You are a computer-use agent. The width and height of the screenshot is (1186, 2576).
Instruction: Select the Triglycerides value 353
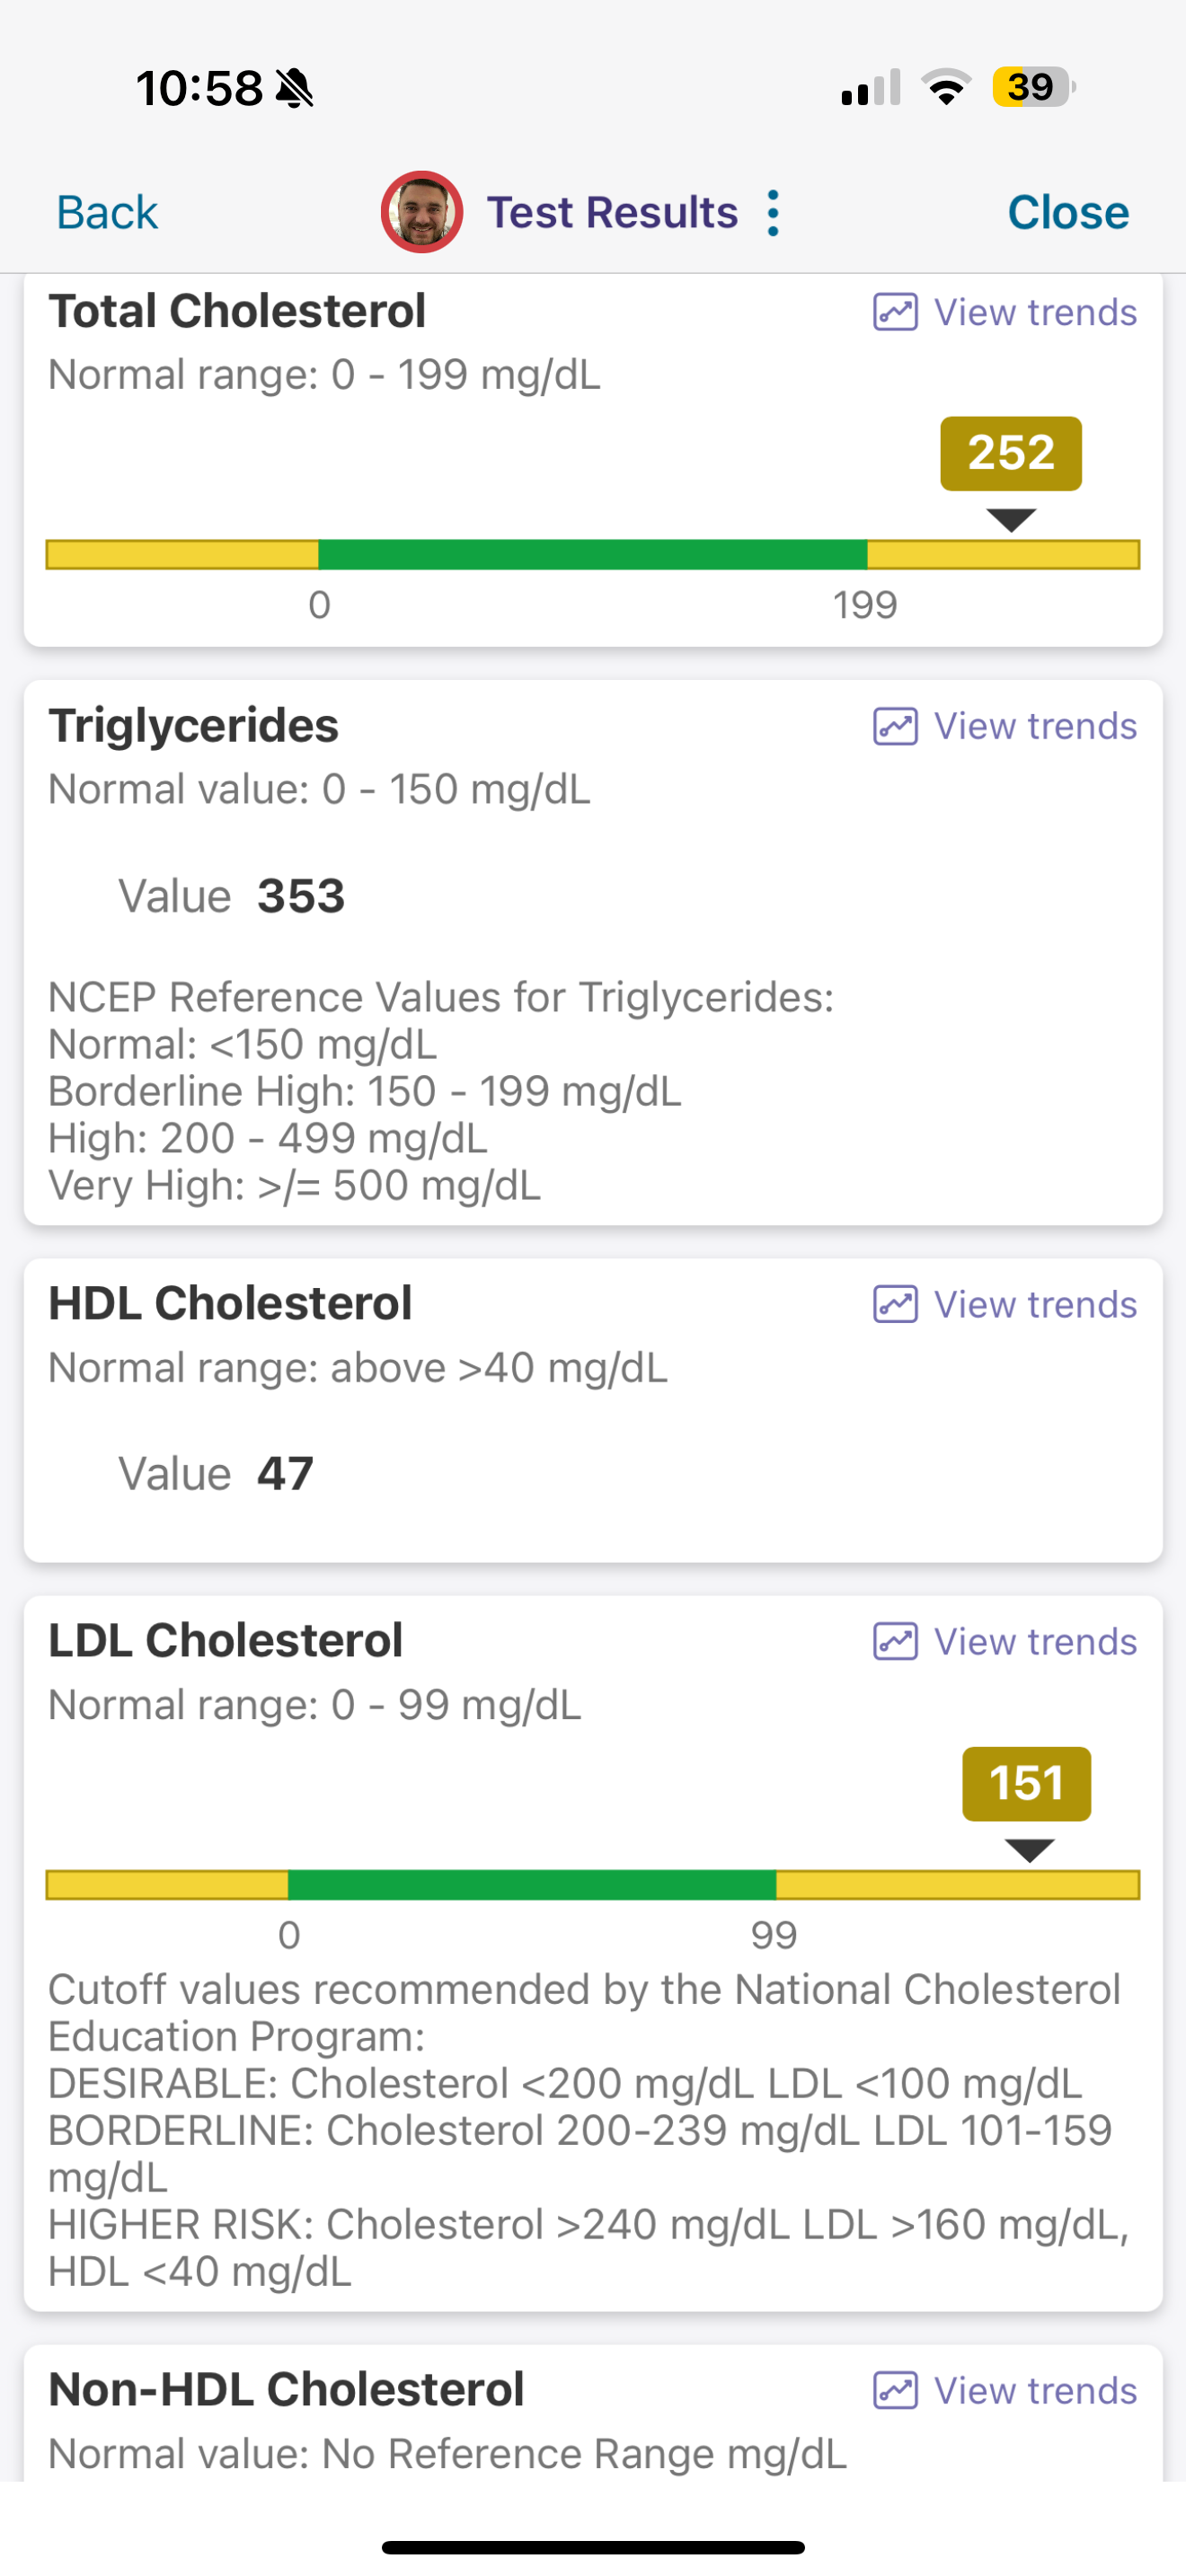(x=301, y=896)
